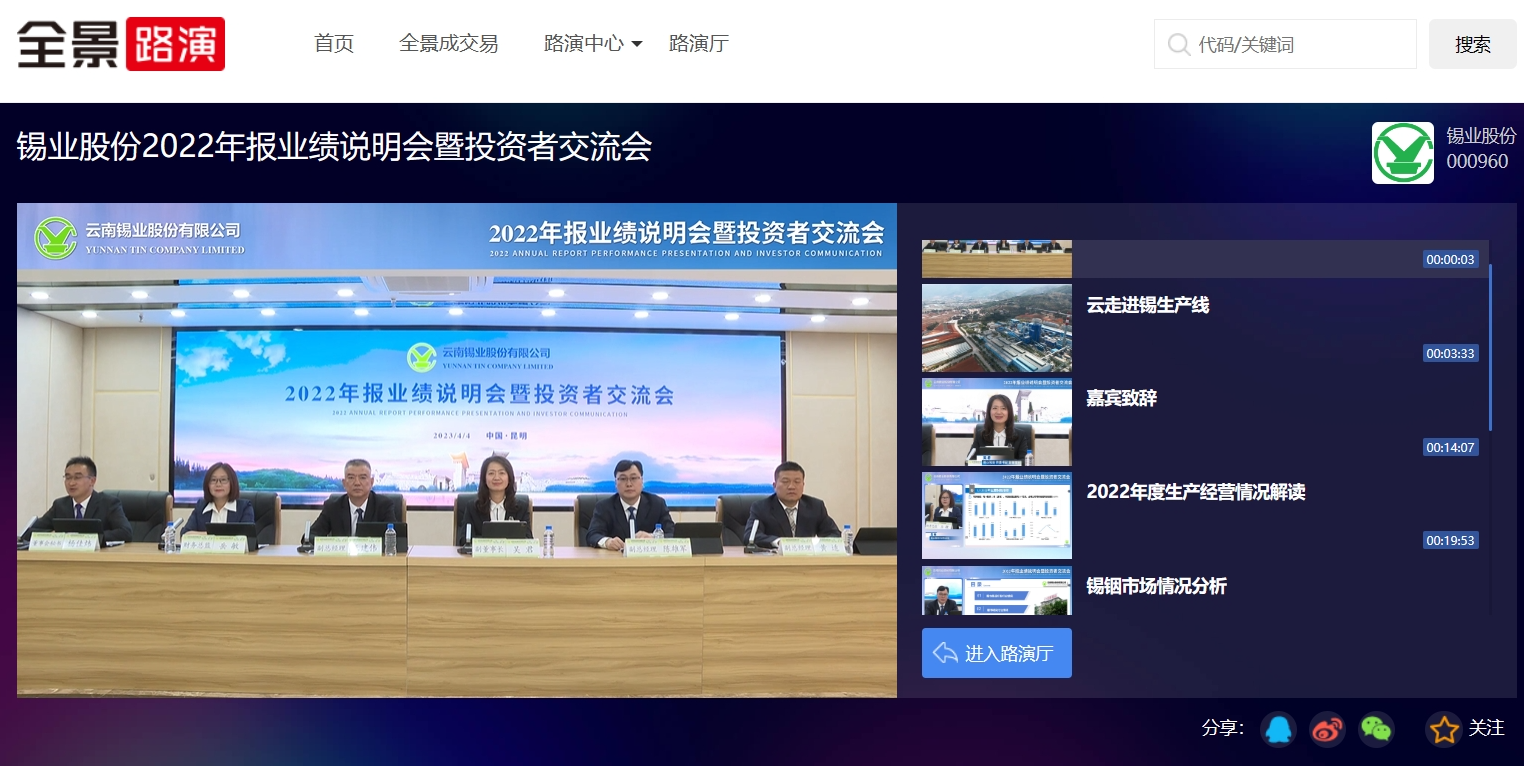The height and width of the screenshot is (766, 1524).
Task: Click stock code 000960
Action: click(1477, 161)
